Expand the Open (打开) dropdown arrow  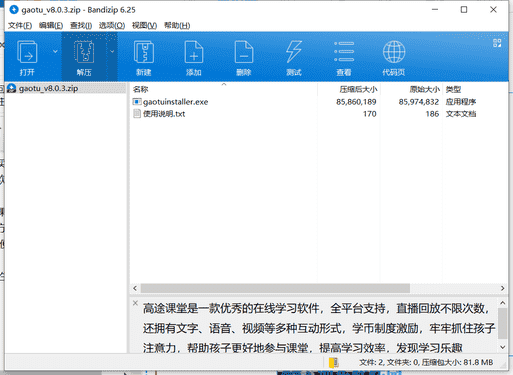tap(55, 52)
